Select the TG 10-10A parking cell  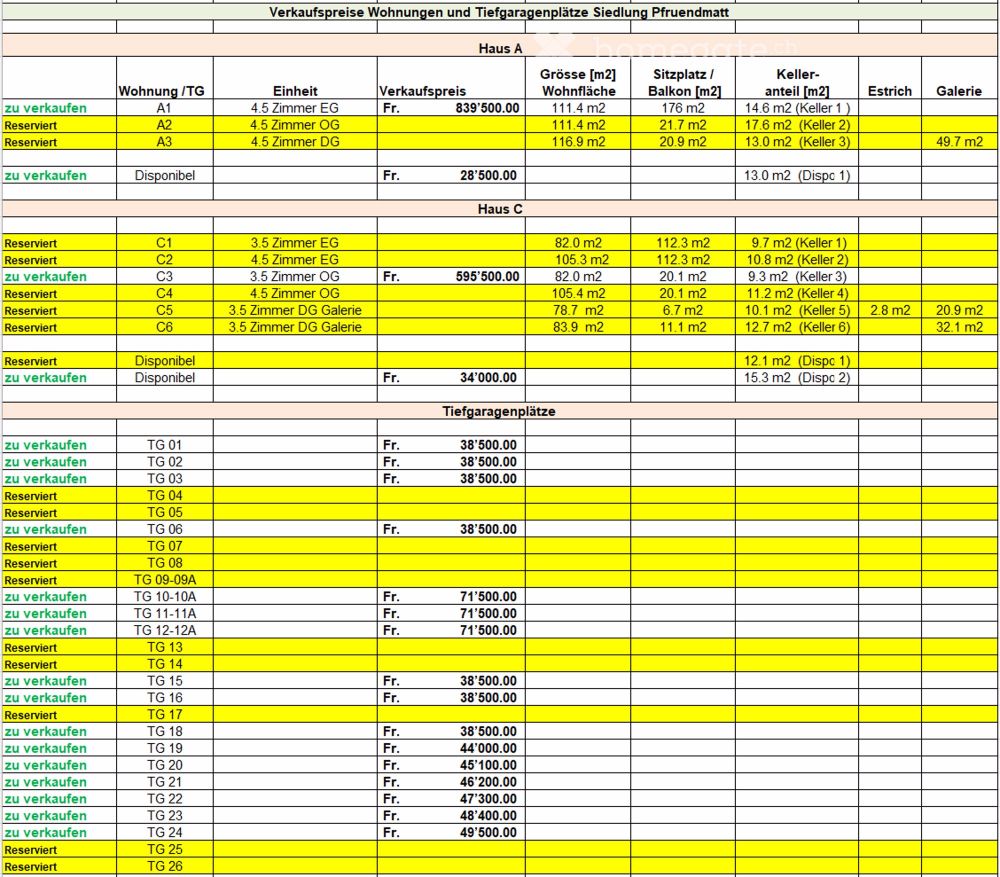coord(164,597)
